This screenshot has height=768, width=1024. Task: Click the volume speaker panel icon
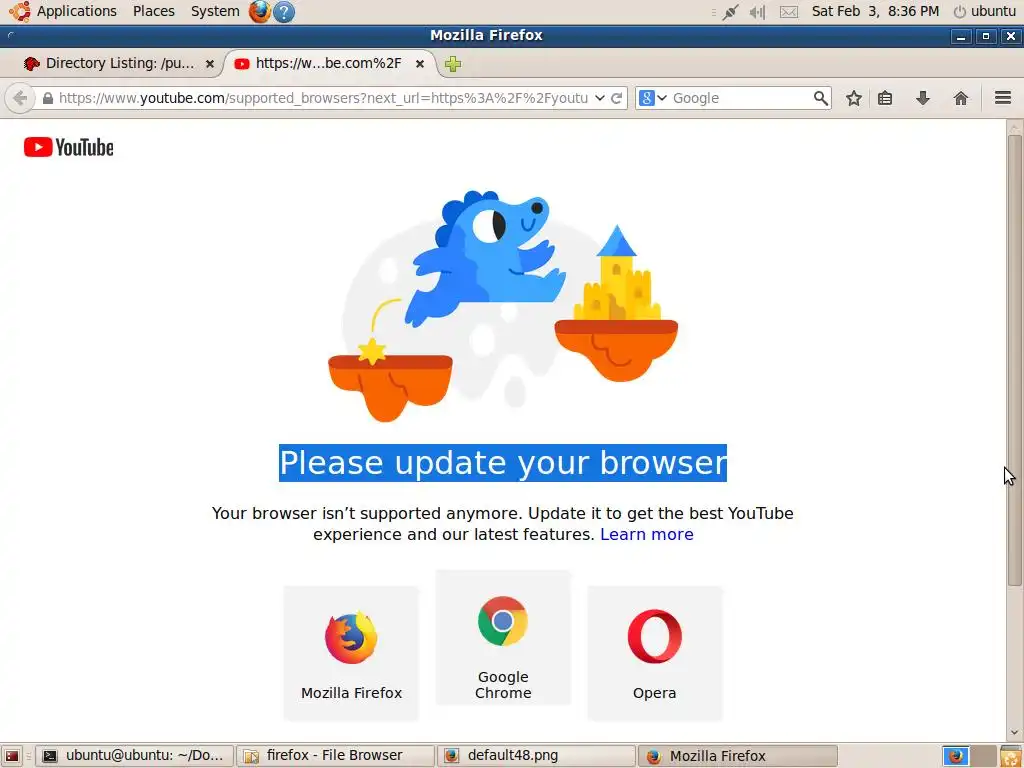[758, 12]
